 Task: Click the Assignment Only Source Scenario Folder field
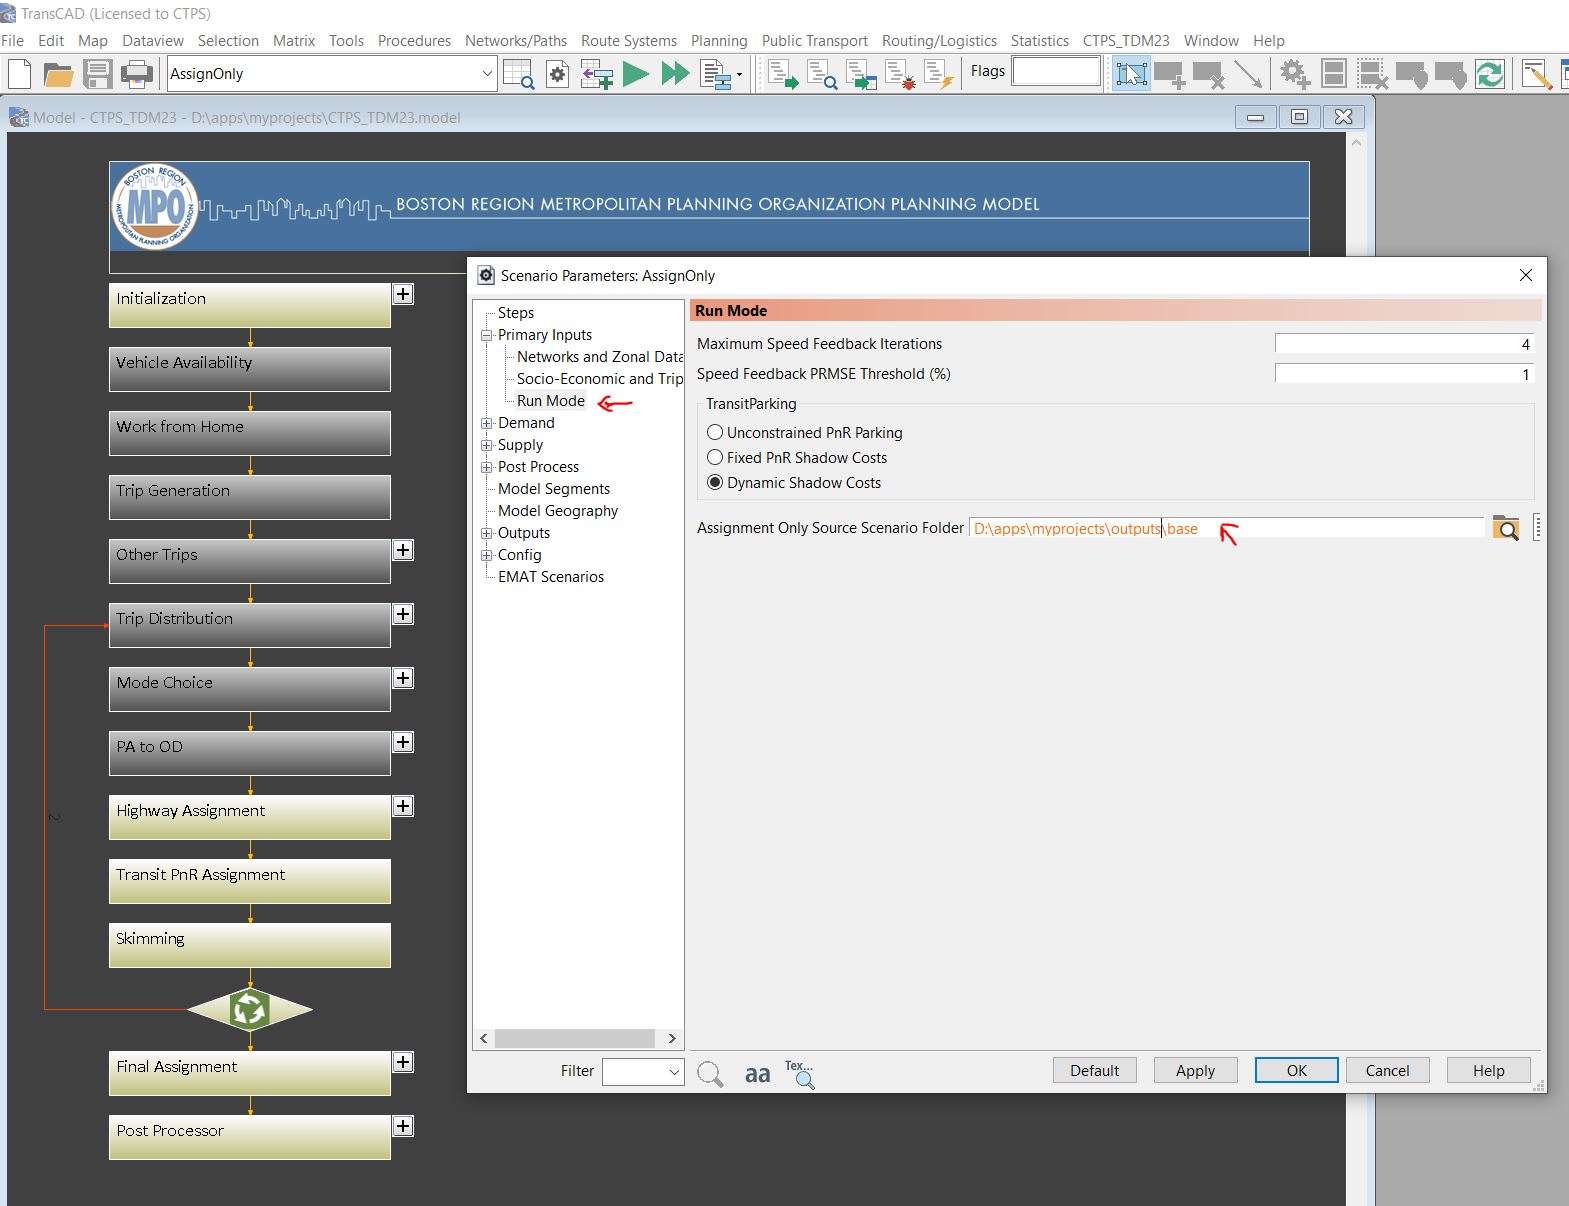click(1227, 528)
